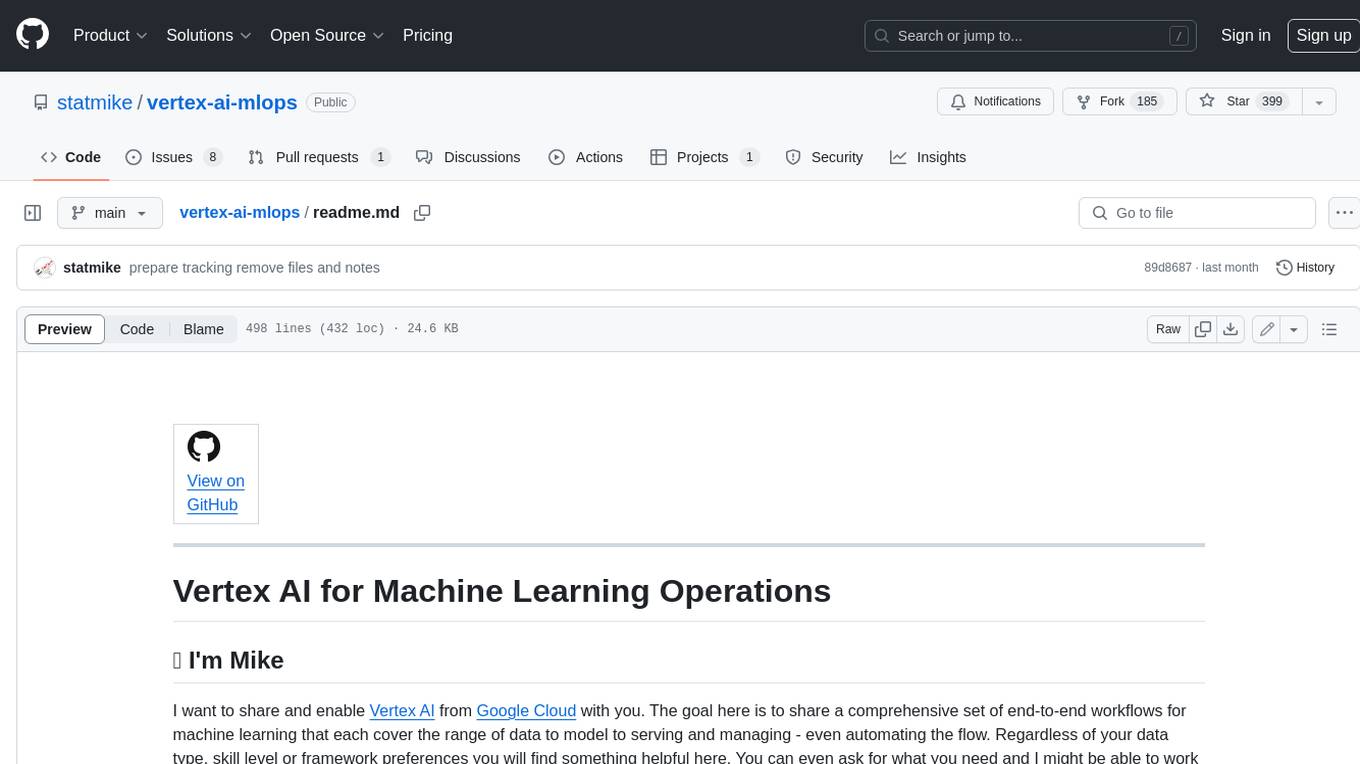Screen dimensions: 1360x764
Task: Select the Preview view
Action: click(x=65, y=329)
